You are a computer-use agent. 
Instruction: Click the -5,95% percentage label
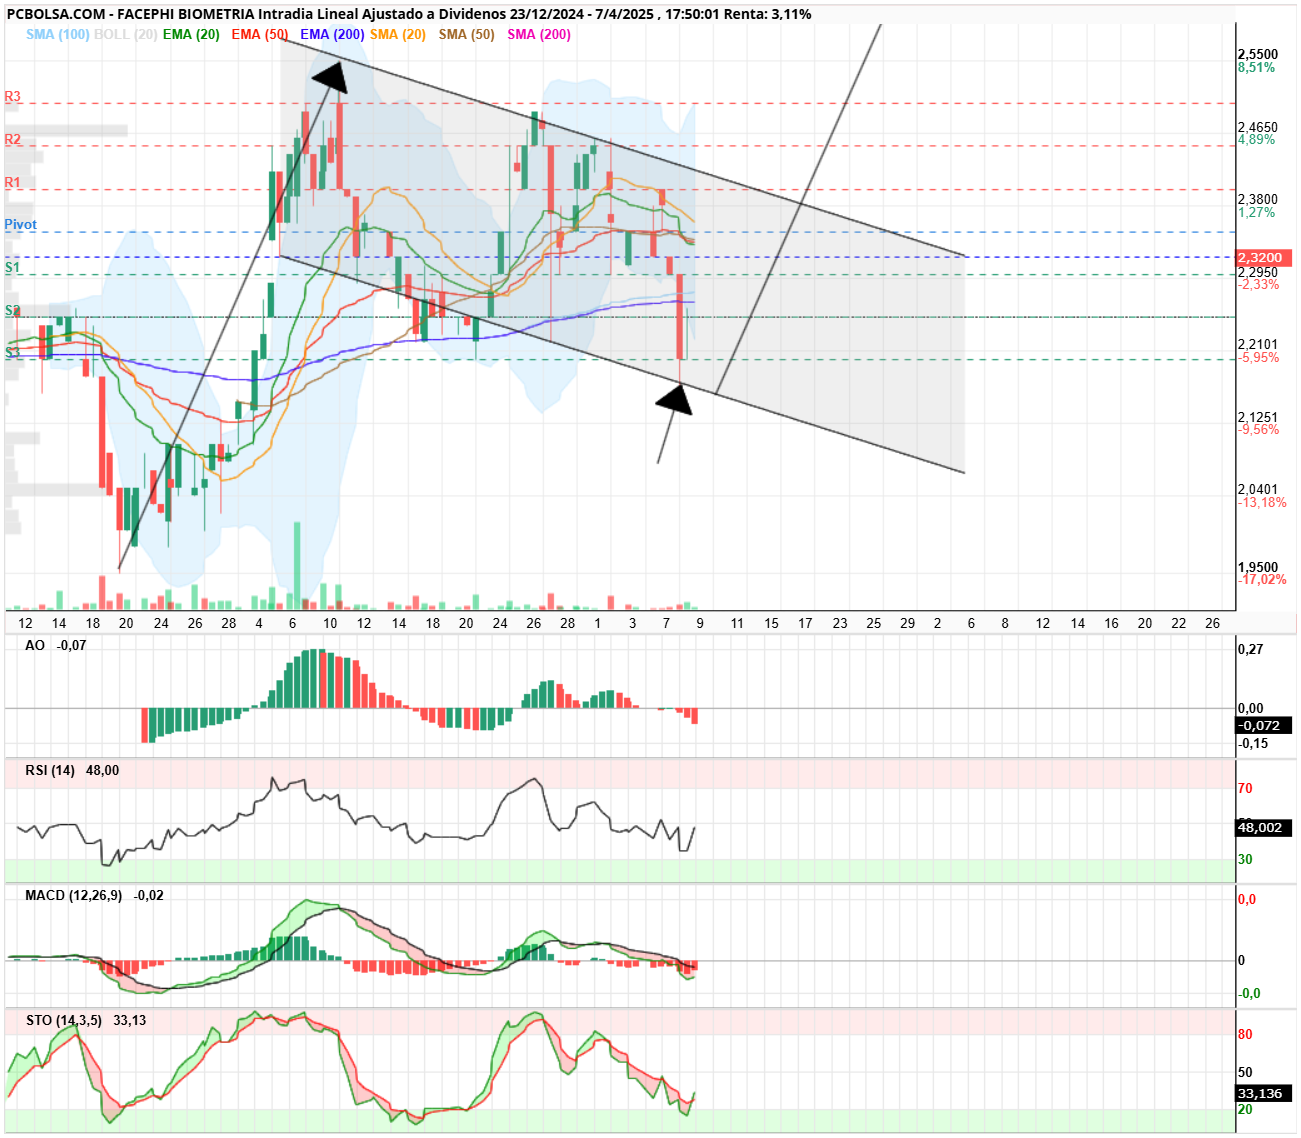pos(1259,357)
